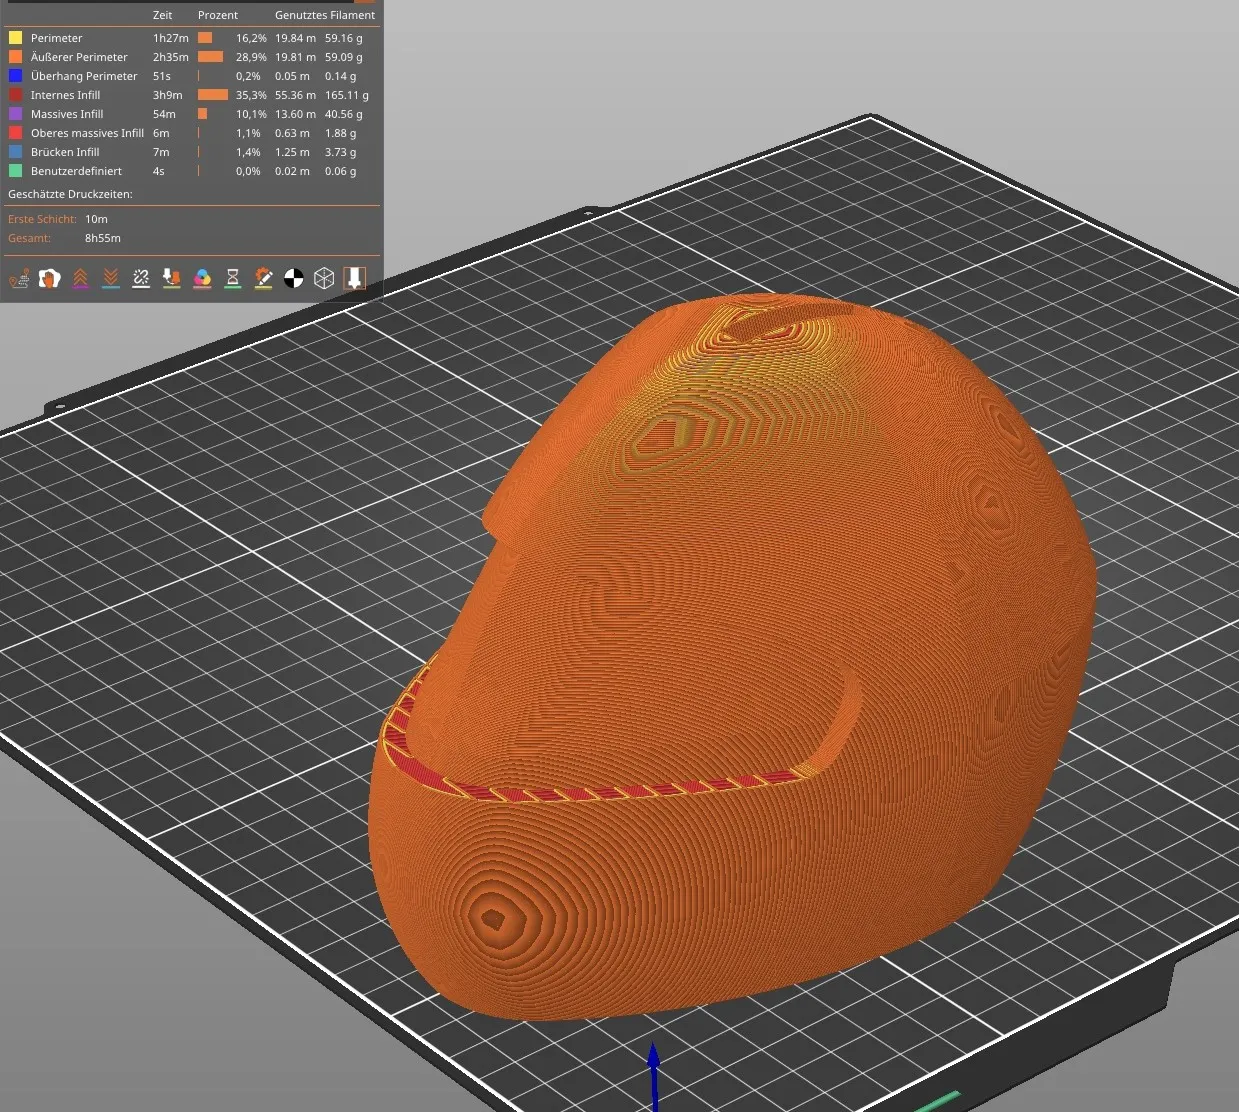
Task: Toggle shells cube icon
Action: pyautogui.click(x=324, y=278)
